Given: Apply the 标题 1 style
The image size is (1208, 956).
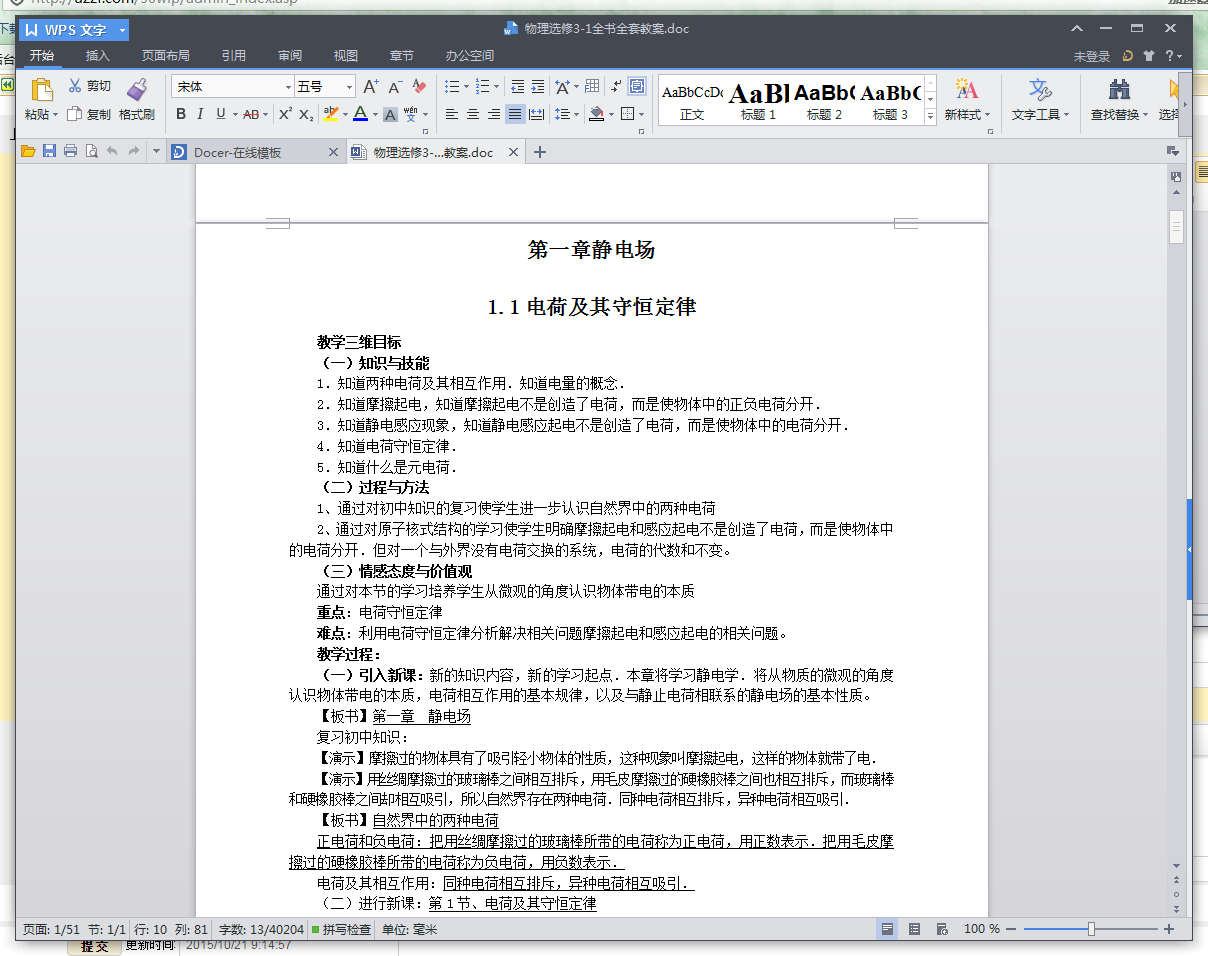Looking at the screenshot, I should [x=758, y=101].
